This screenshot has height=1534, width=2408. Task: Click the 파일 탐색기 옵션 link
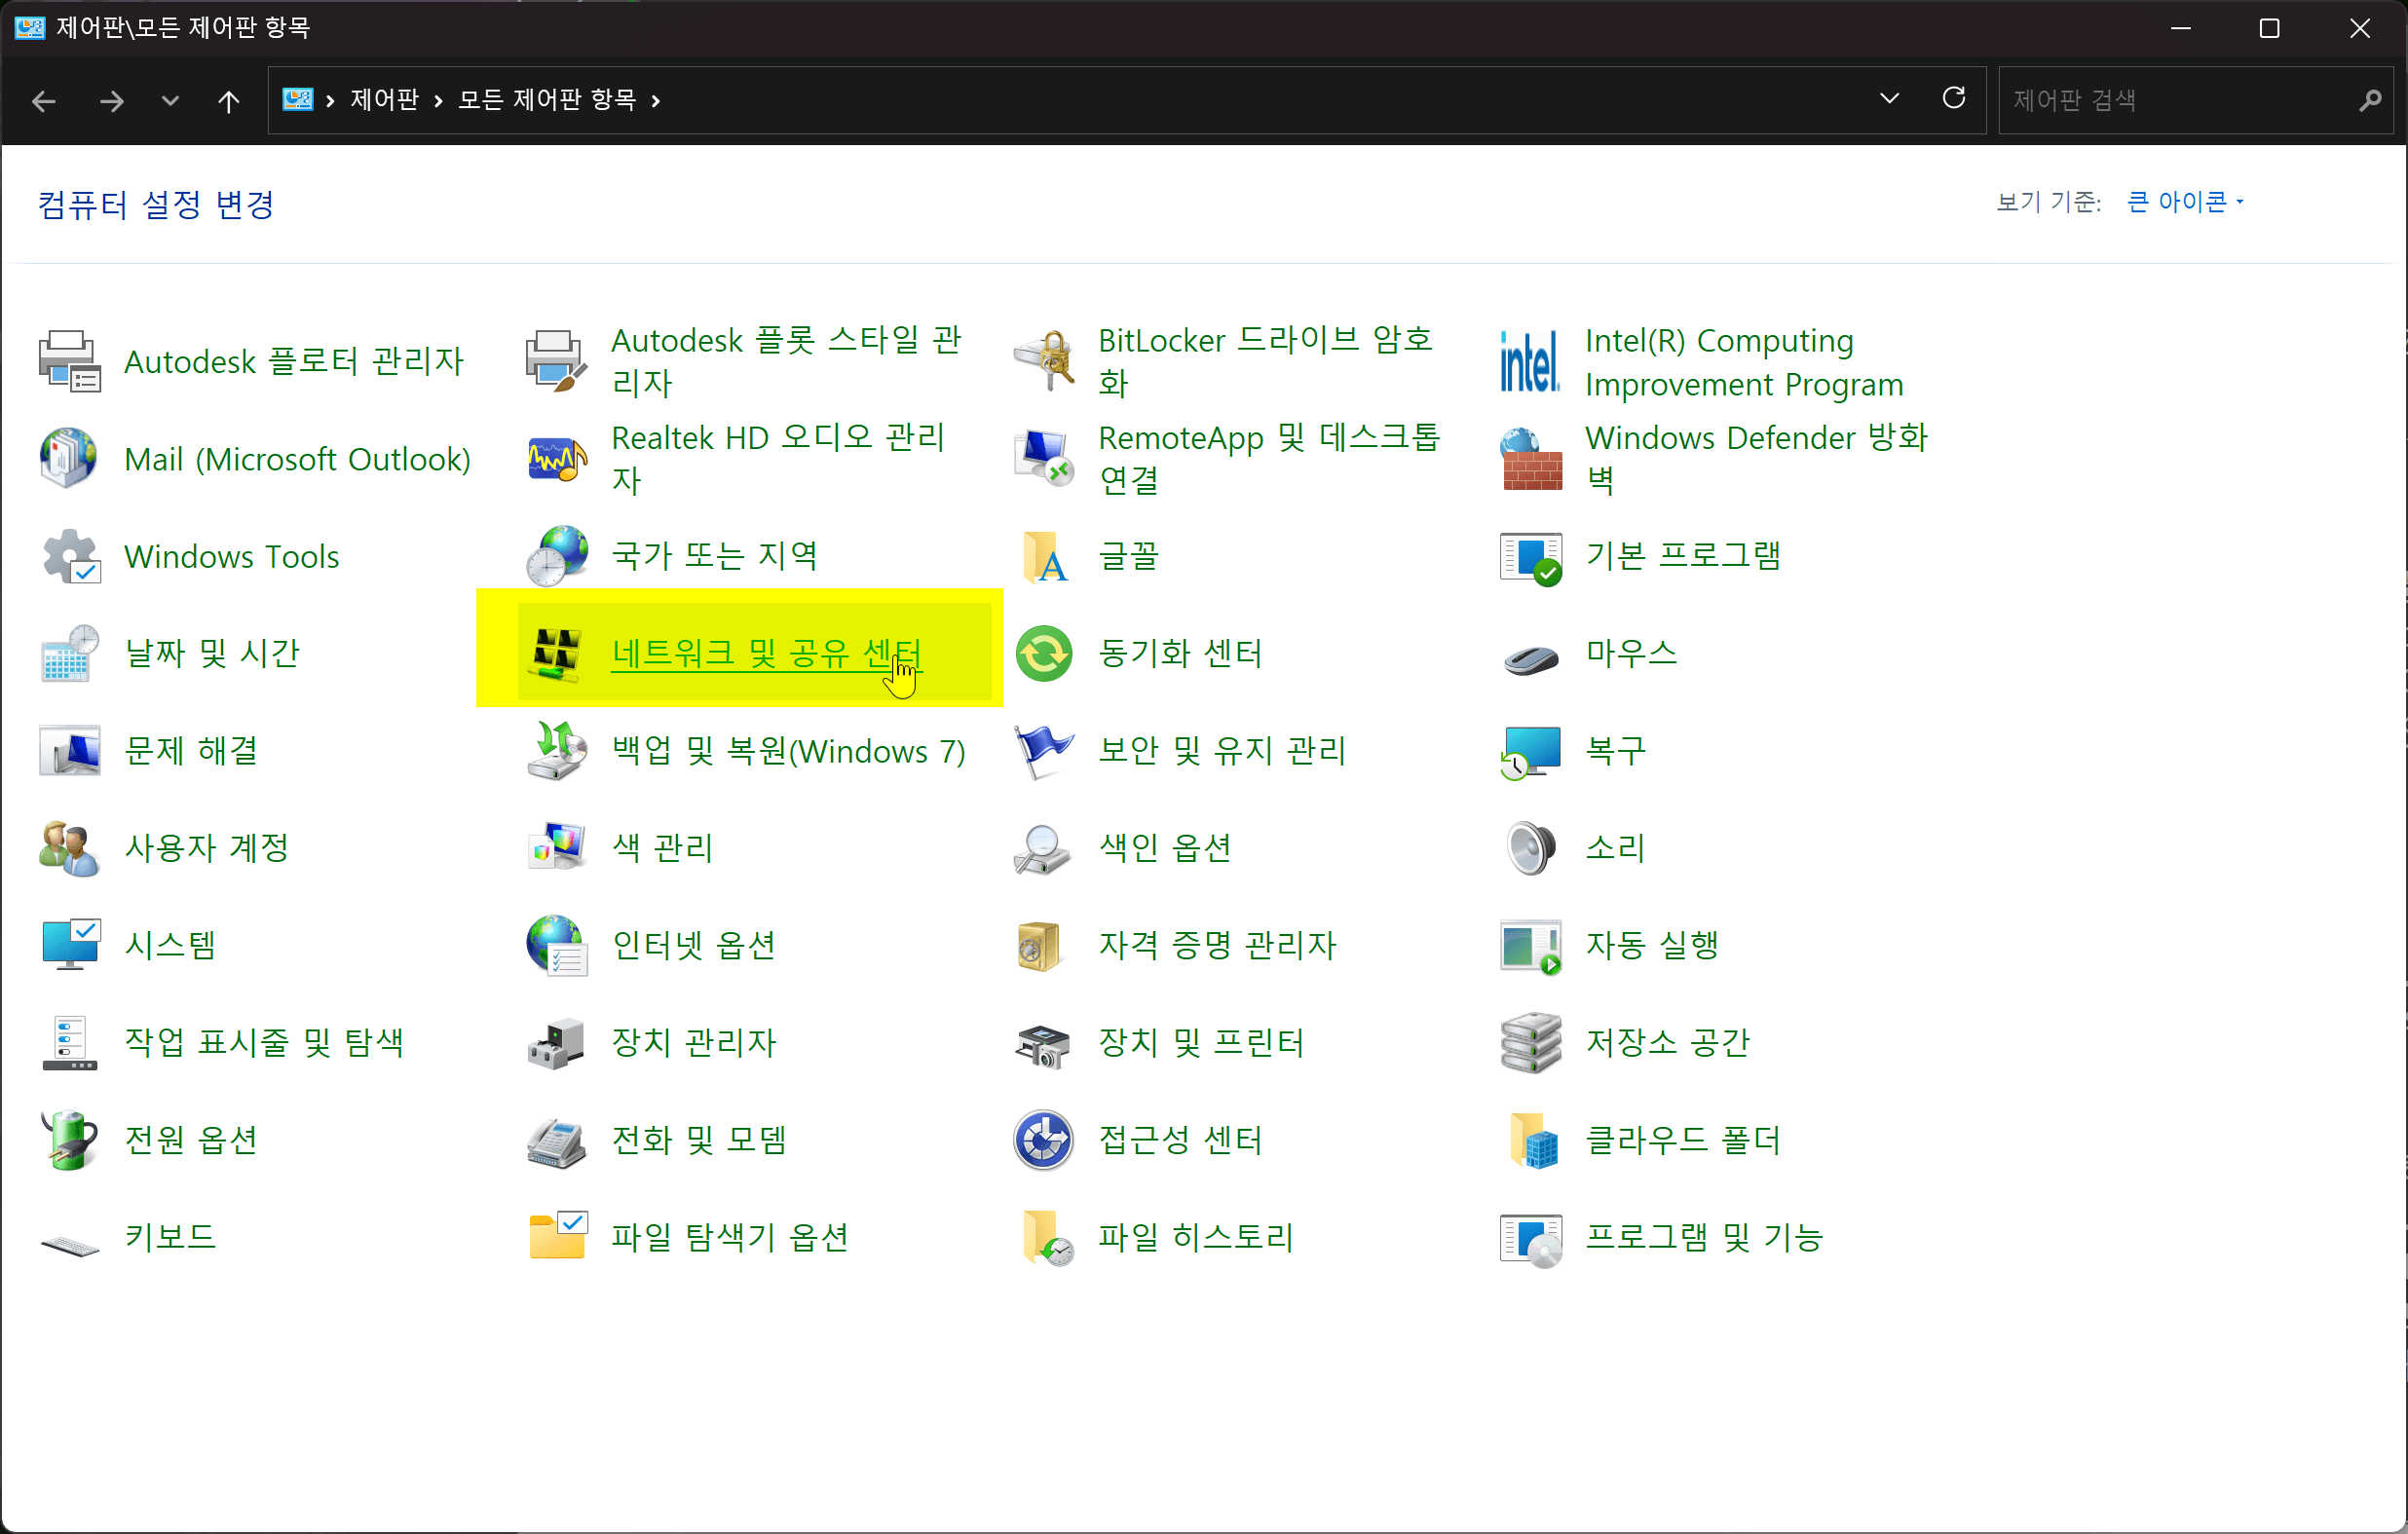730,1237
